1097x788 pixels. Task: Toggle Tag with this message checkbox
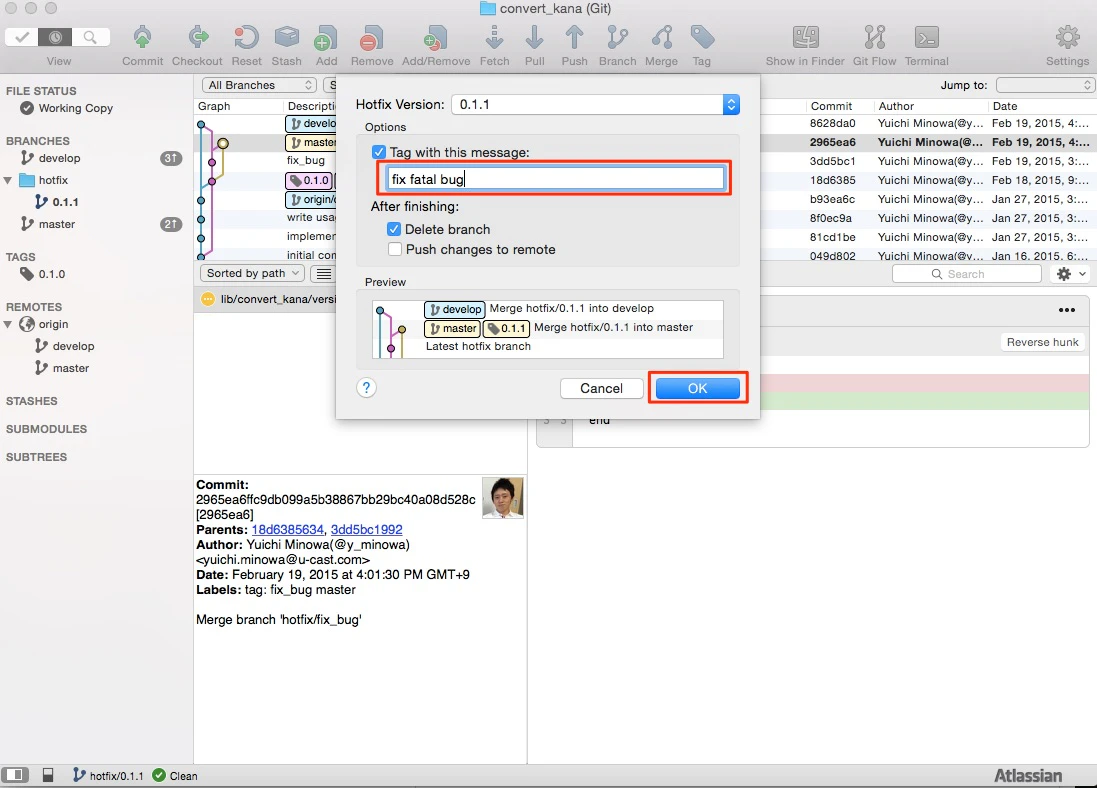point(379,152)
